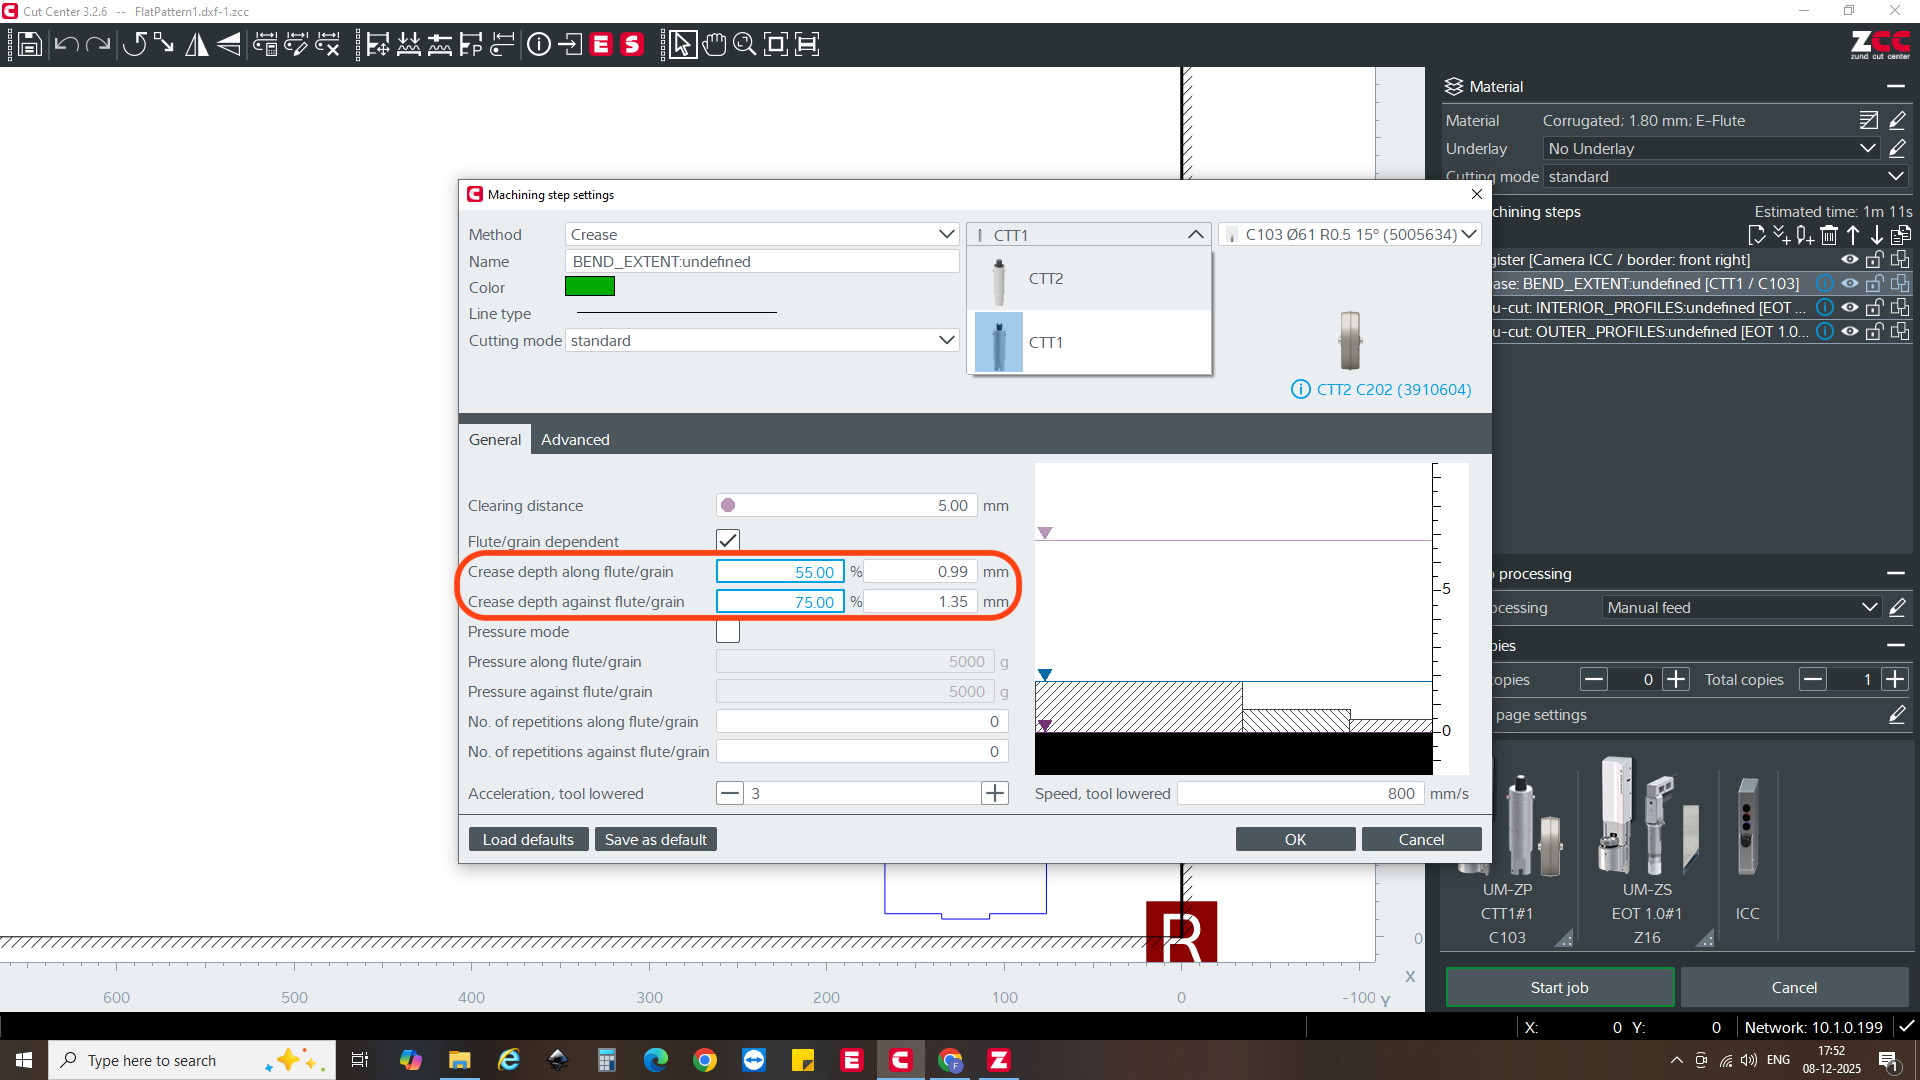Click the Undo arrow icon
Viewport: 1920px width, 1080px height.
(x=66, y=44)
